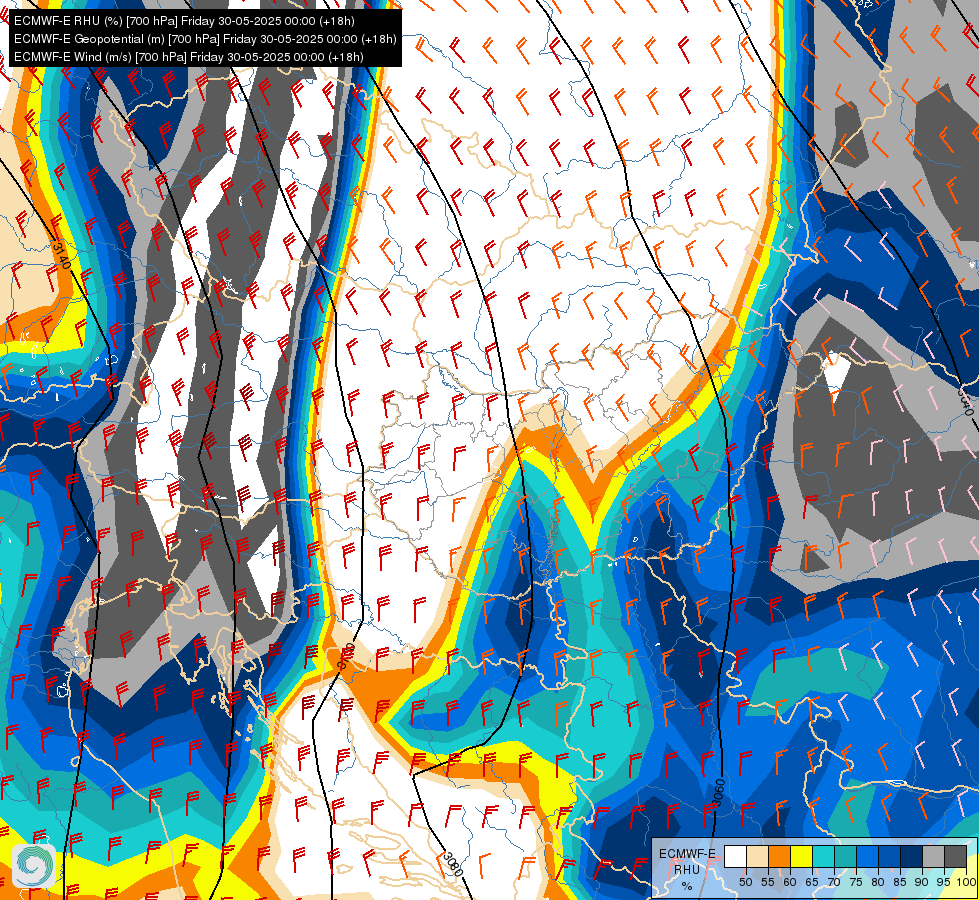Click the legend label 55

(767, 882)
